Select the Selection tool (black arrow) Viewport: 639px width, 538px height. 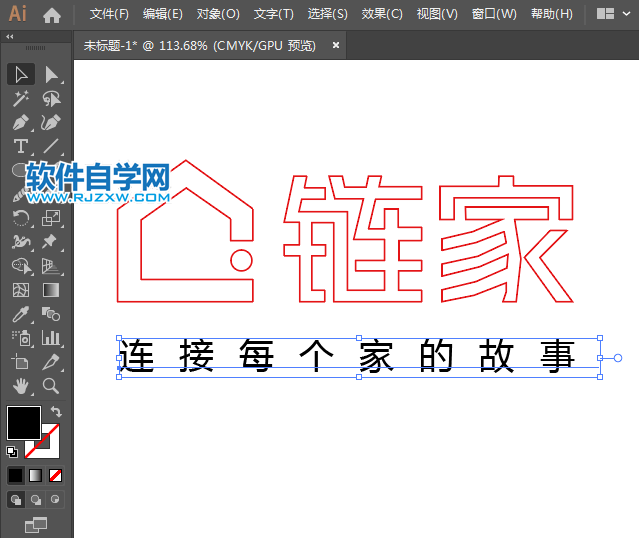click(x=21, y=75)
